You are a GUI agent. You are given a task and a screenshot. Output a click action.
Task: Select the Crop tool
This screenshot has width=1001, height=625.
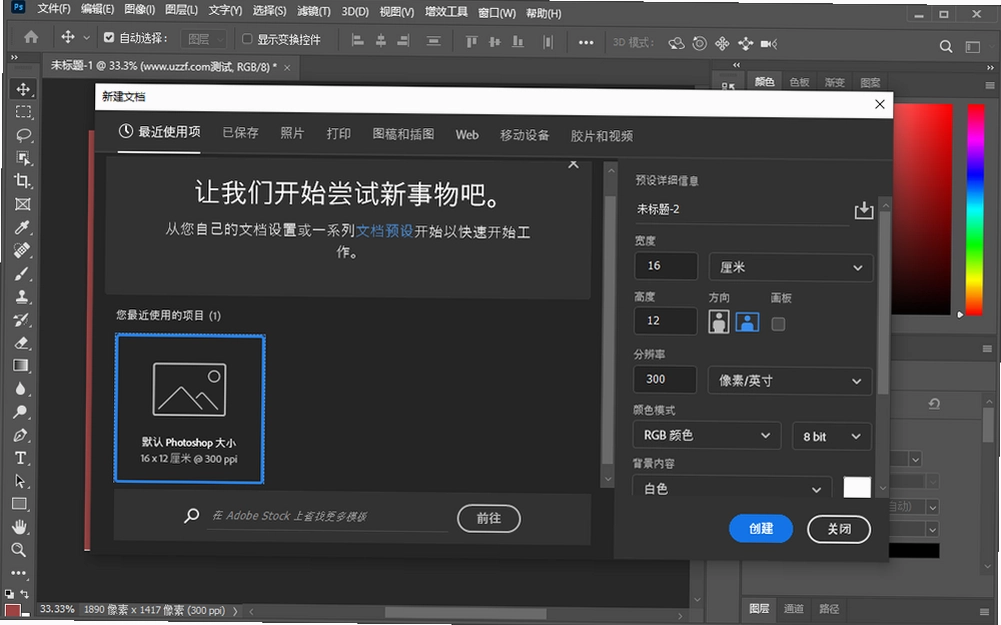[x=23, y=181]
